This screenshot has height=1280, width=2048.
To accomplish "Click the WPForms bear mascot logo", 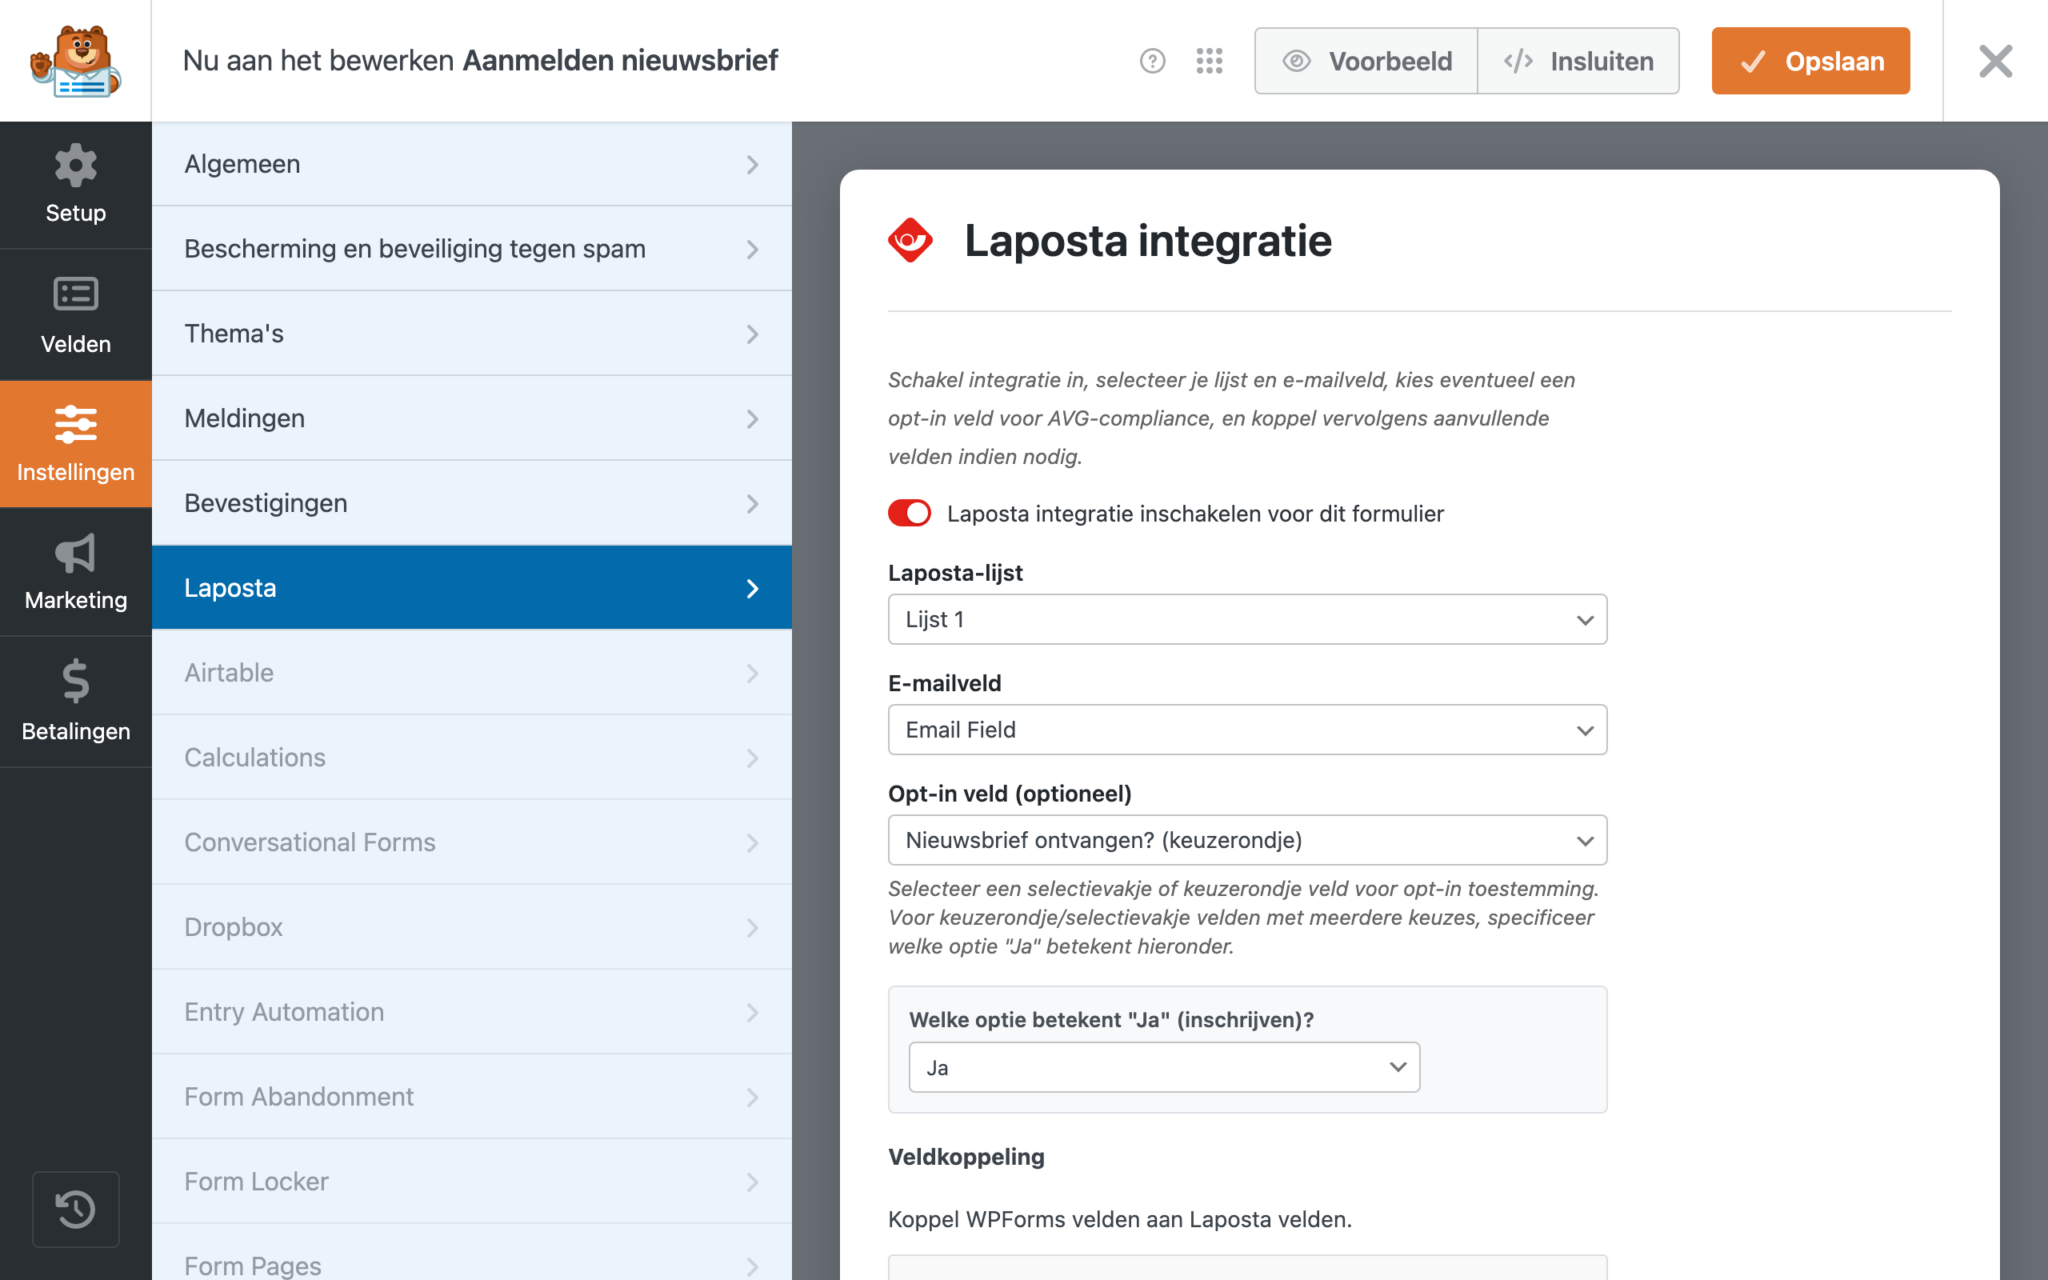I will 76,61.
